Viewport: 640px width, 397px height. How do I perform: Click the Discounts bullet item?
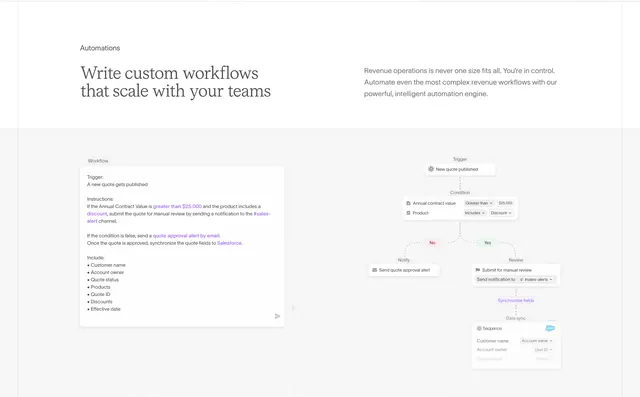point(100,302)
